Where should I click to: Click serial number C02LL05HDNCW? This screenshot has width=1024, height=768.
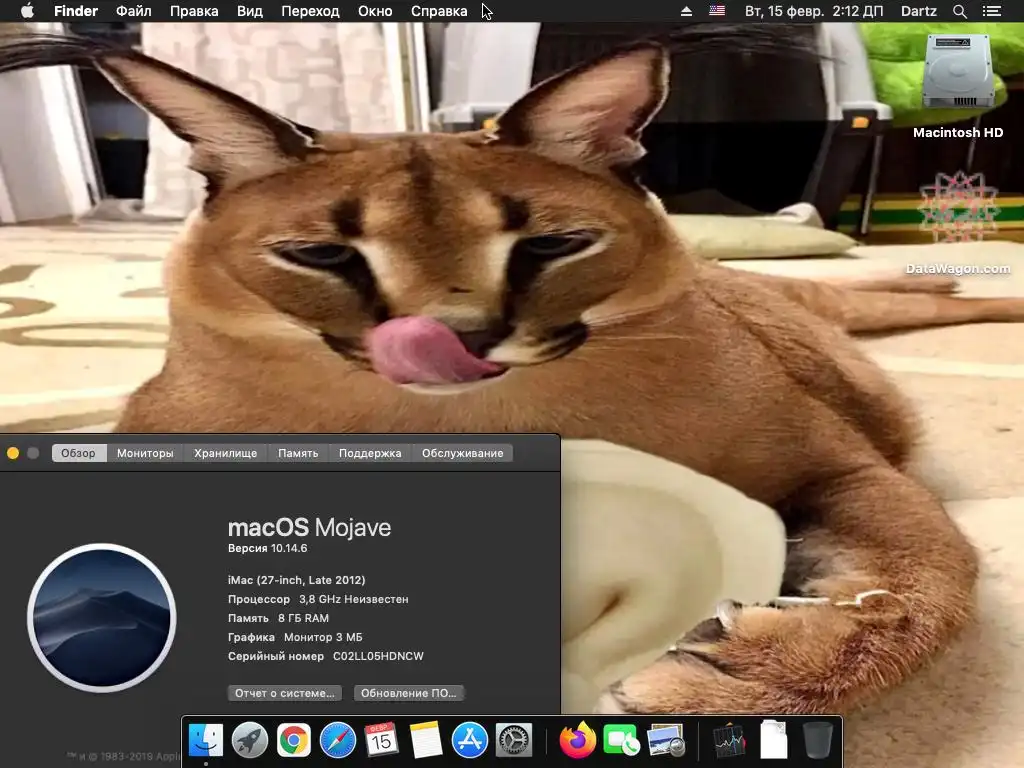pyautogui.click(x=378, y=656)
